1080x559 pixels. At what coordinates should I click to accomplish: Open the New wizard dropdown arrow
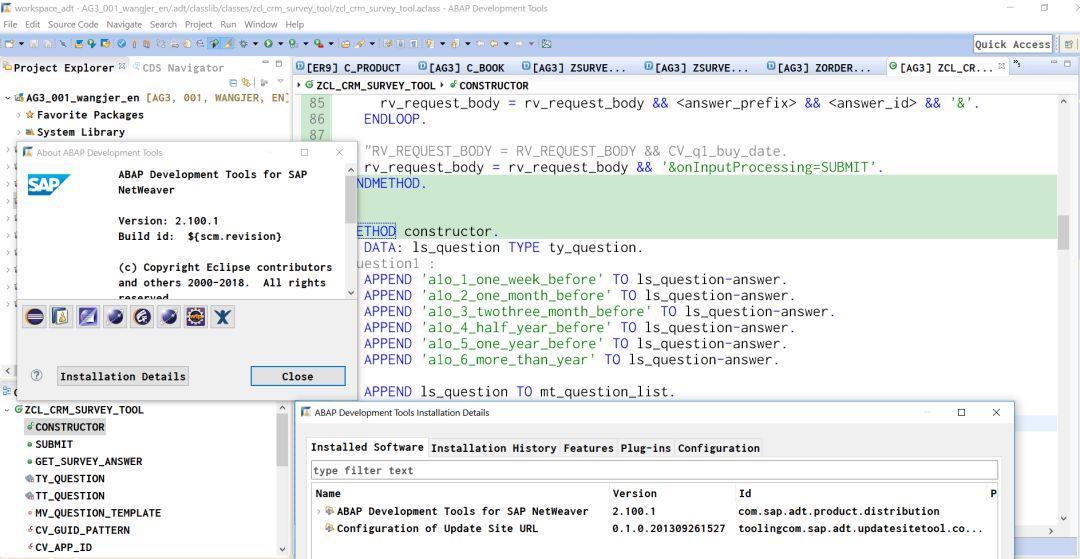pyautogui.click(x=21, y=43)
